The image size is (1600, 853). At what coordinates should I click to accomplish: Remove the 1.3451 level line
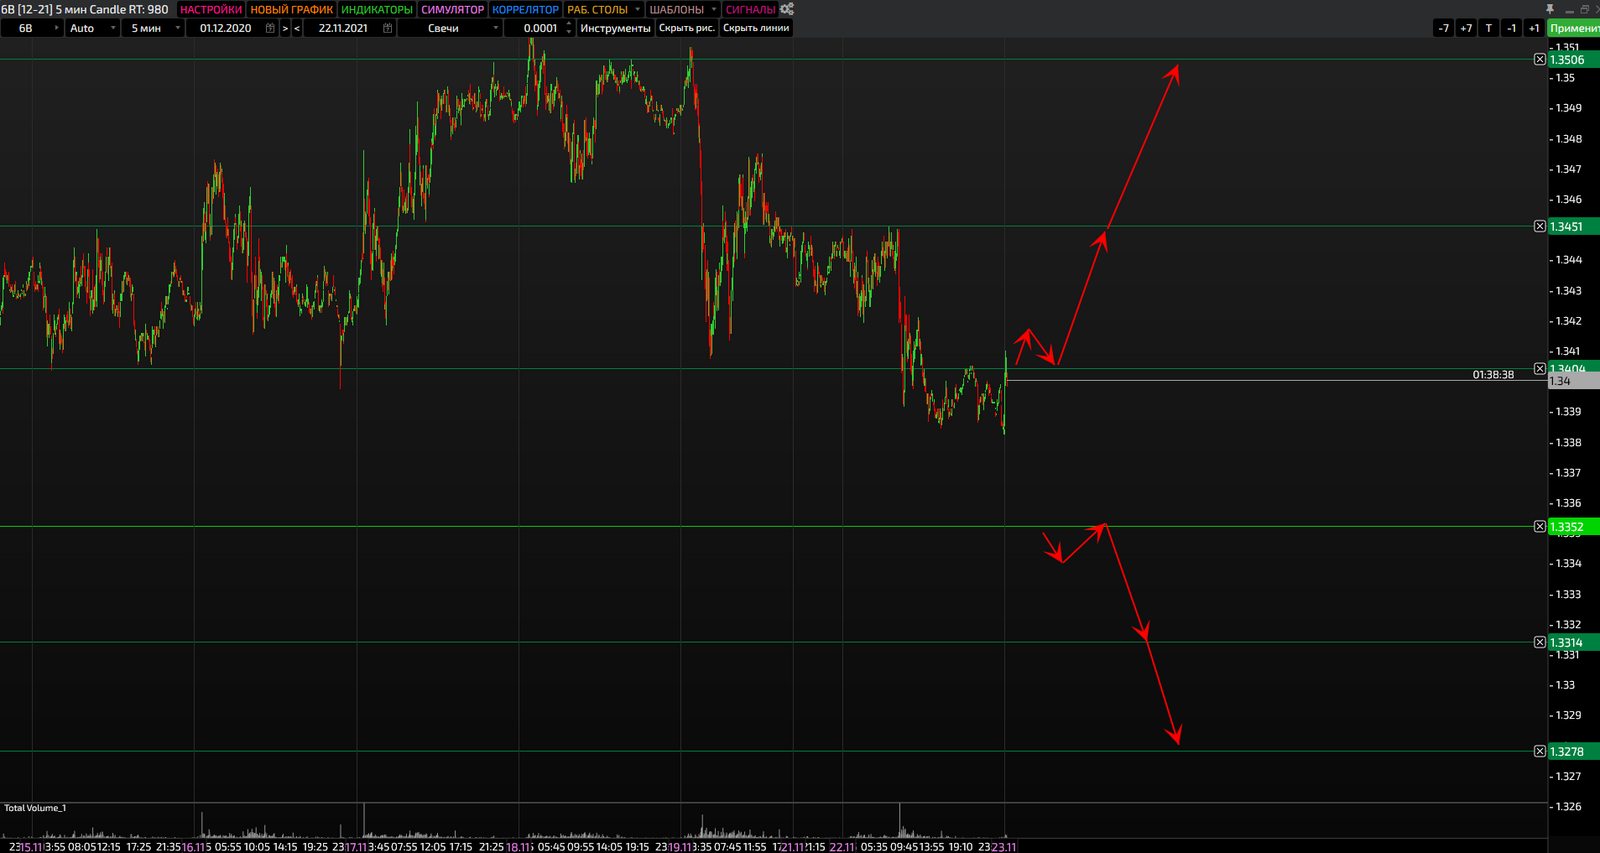pos(1540,227)
